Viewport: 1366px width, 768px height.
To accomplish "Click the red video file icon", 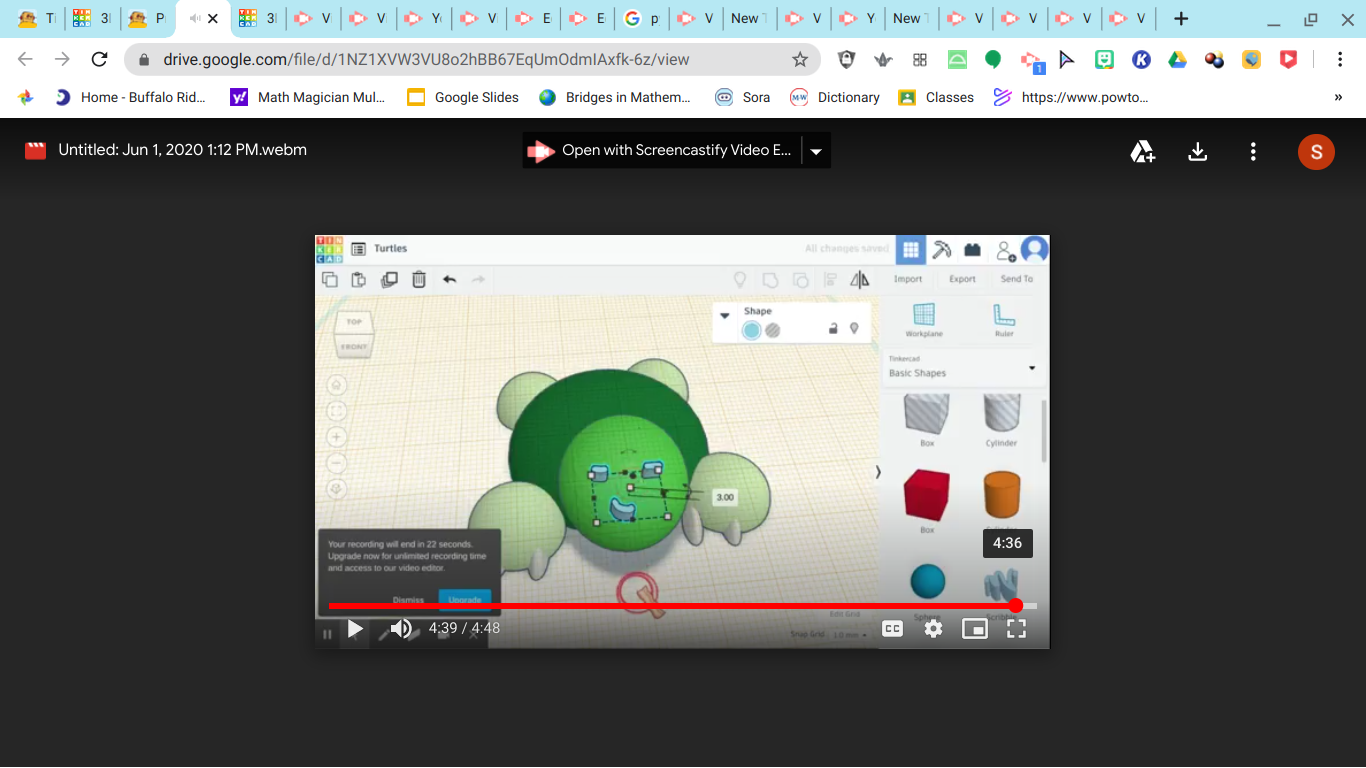I will click(x=36, y=151).
